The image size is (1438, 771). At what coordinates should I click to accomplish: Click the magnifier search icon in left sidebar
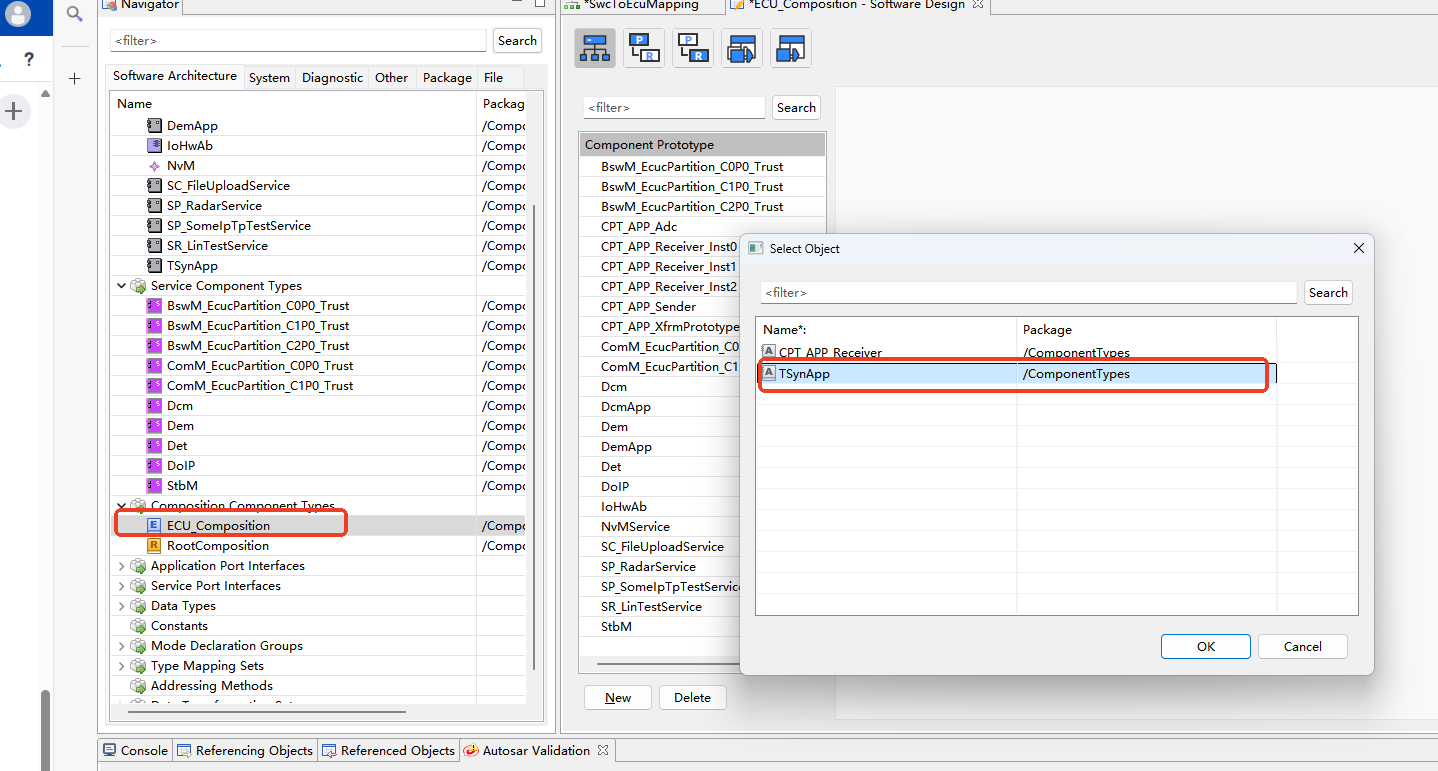click(x=74, y=14)
